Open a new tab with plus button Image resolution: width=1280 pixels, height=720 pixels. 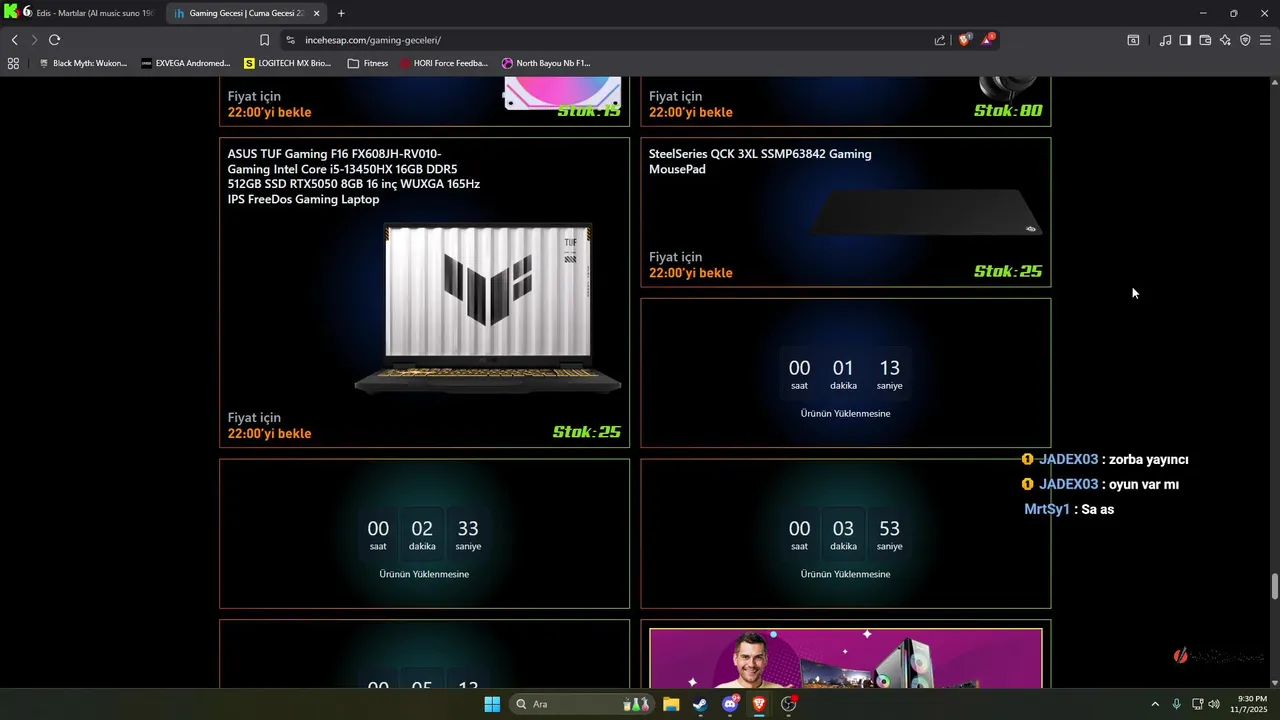point(341,13)
